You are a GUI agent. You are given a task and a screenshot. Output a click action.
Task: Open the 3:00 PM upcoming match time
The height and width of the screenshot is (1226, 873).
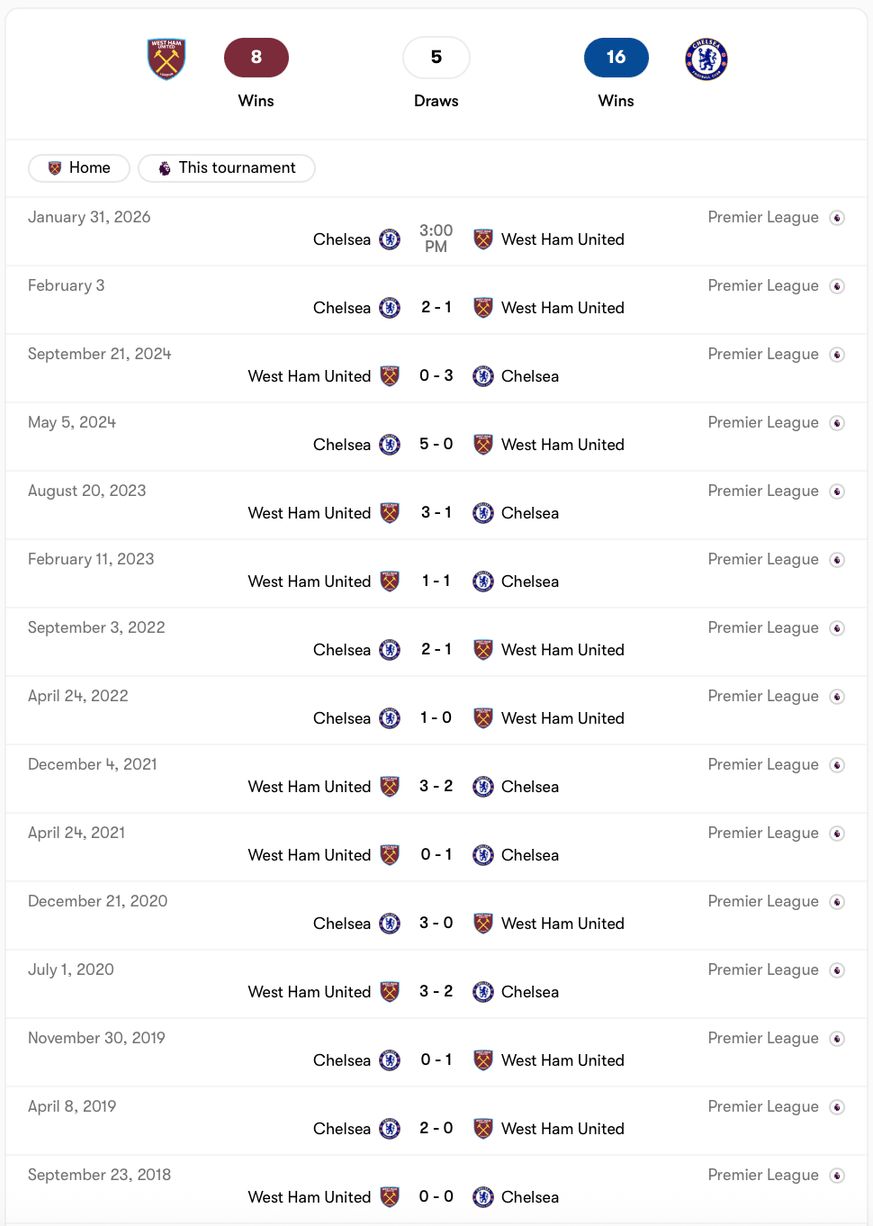(436, 238)
